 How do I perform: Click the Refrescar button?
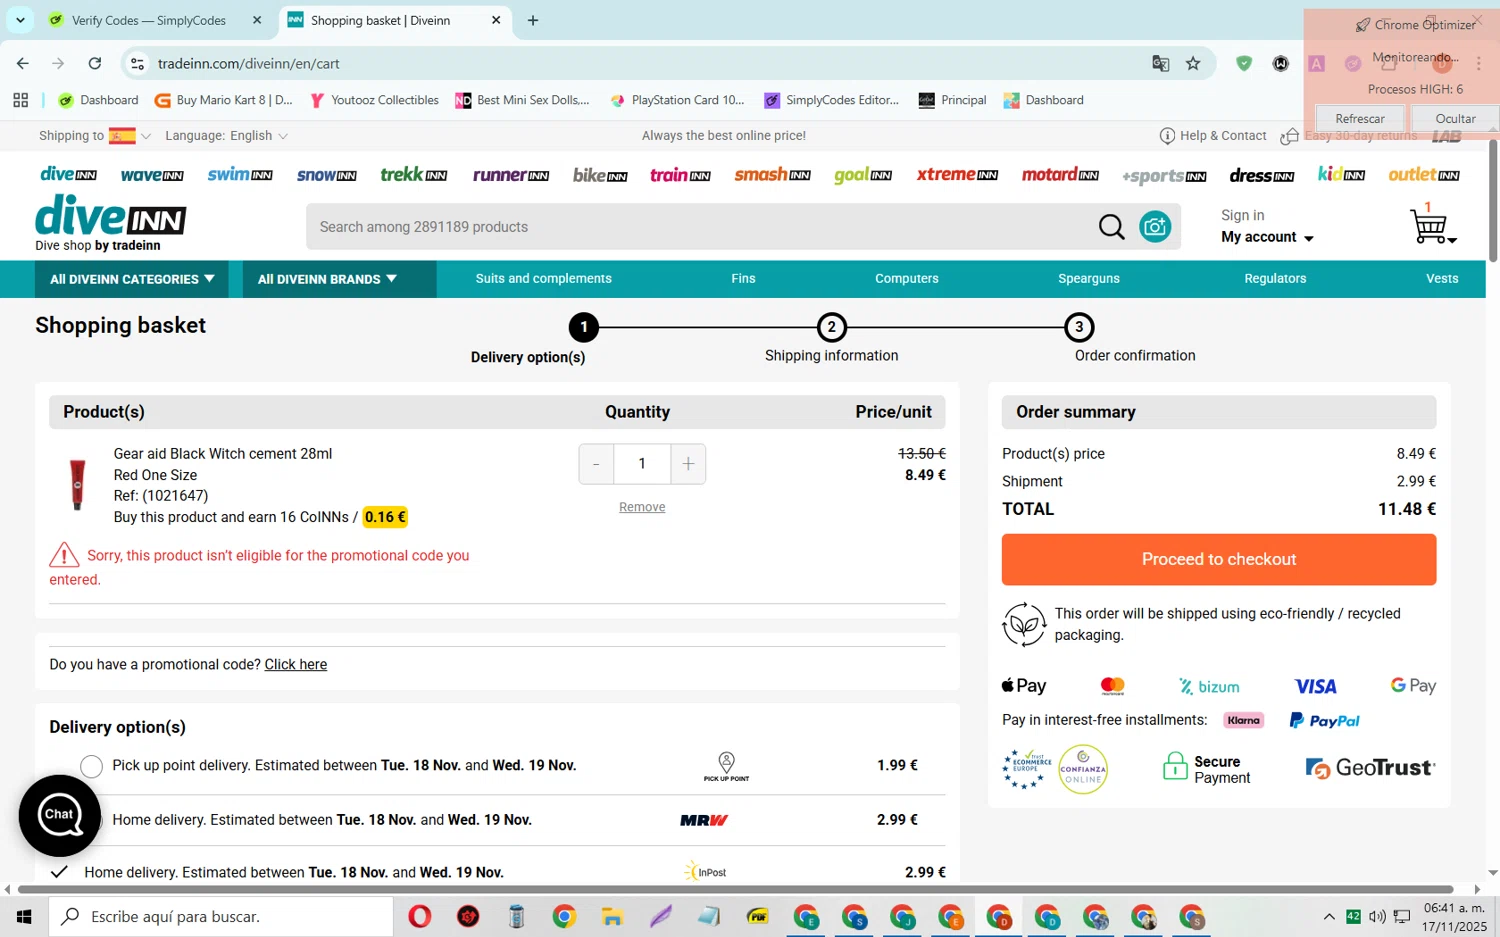[x=1359, y=118]
